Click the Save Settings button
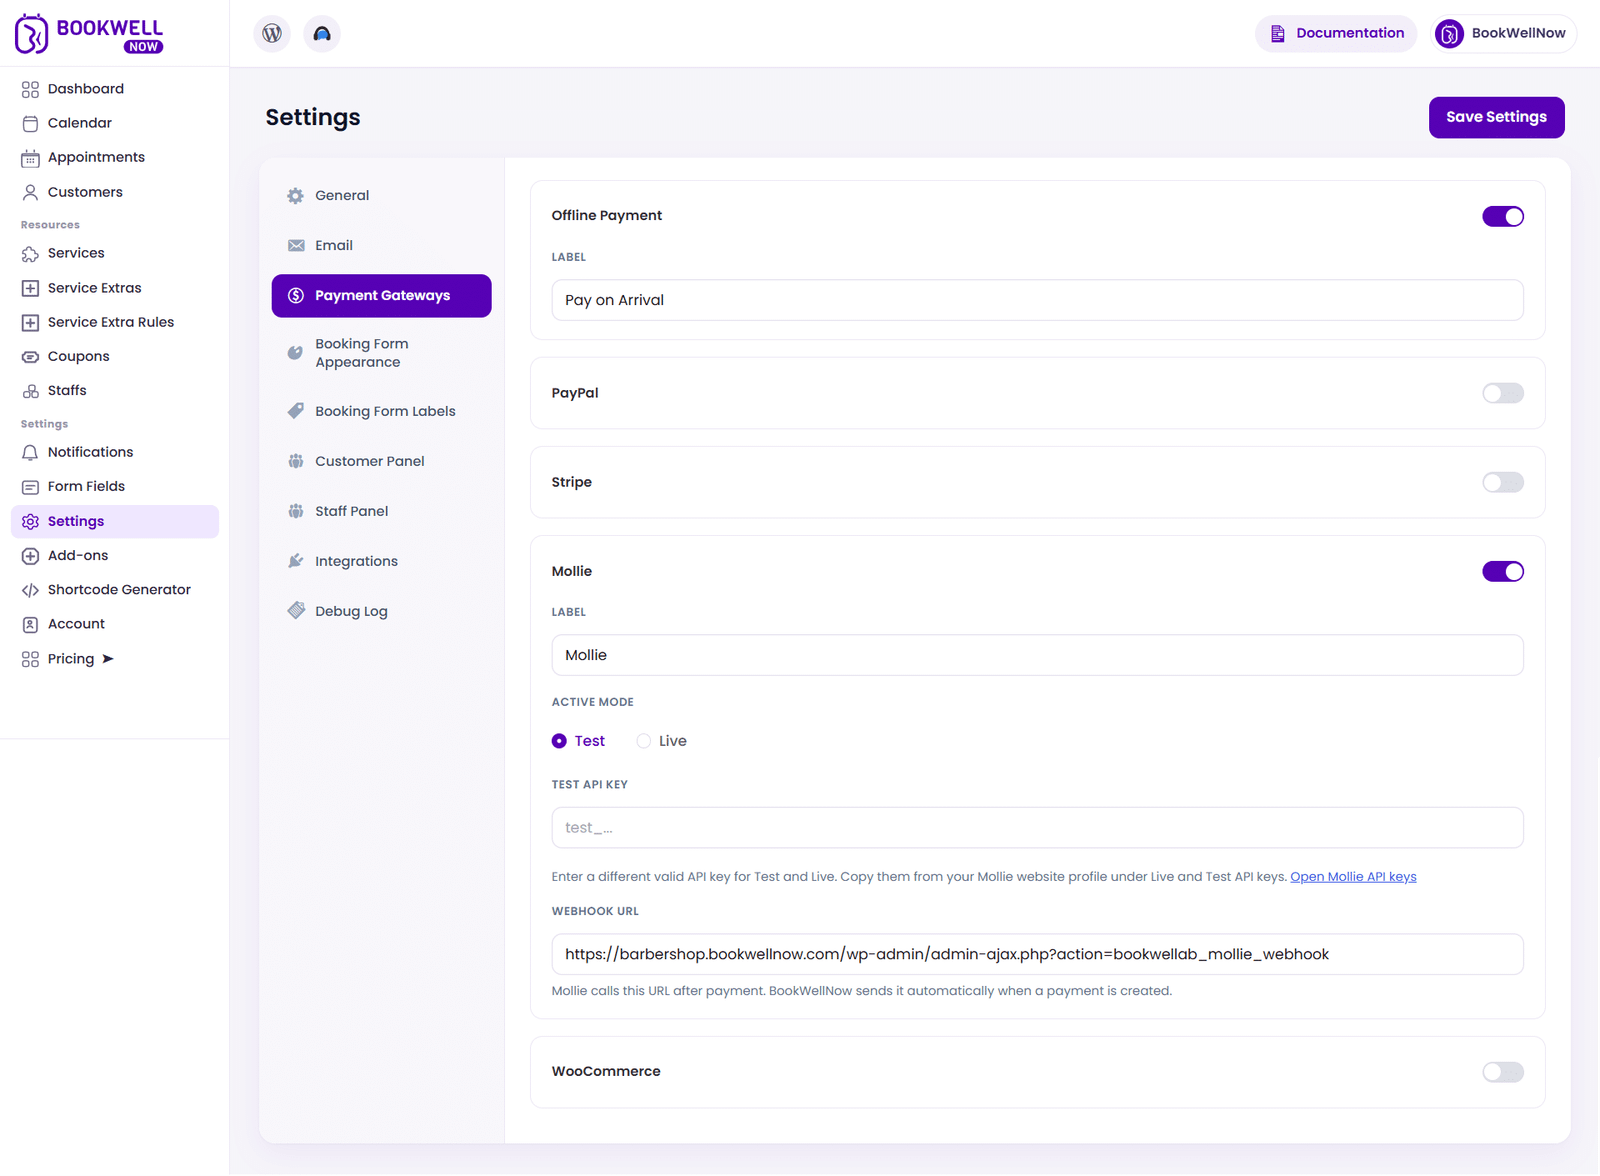This screenshot has width=1600, height=1176. [1496, 117]
